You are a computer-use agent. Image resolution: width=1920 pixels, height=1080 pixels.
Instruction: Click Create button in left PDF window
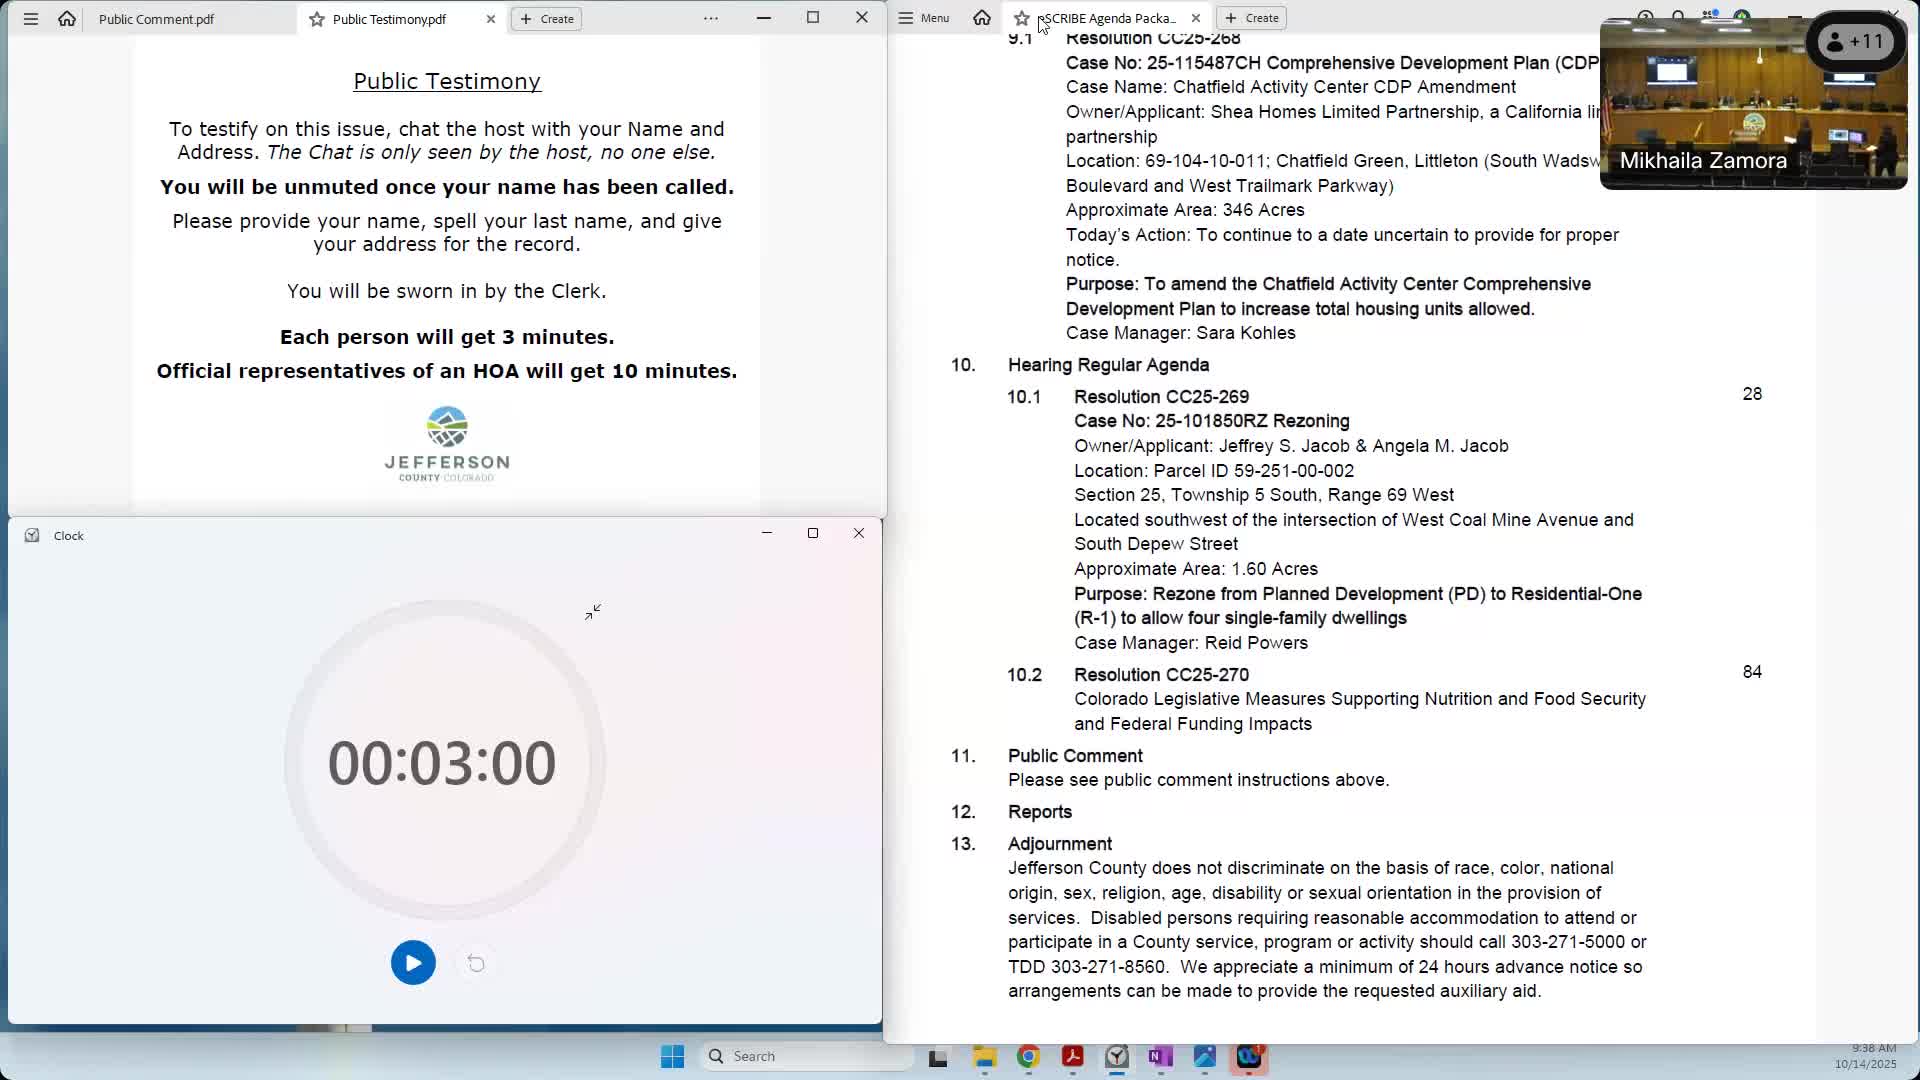pyautogui.click(x=547, y=19)
